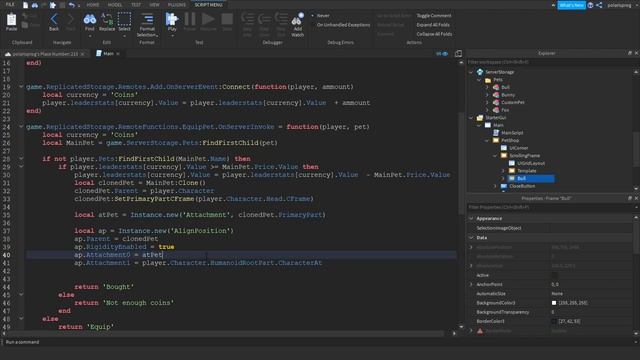Click the share icon near username
The height and width of the screenshot is (360, 640).
point(599,5)
